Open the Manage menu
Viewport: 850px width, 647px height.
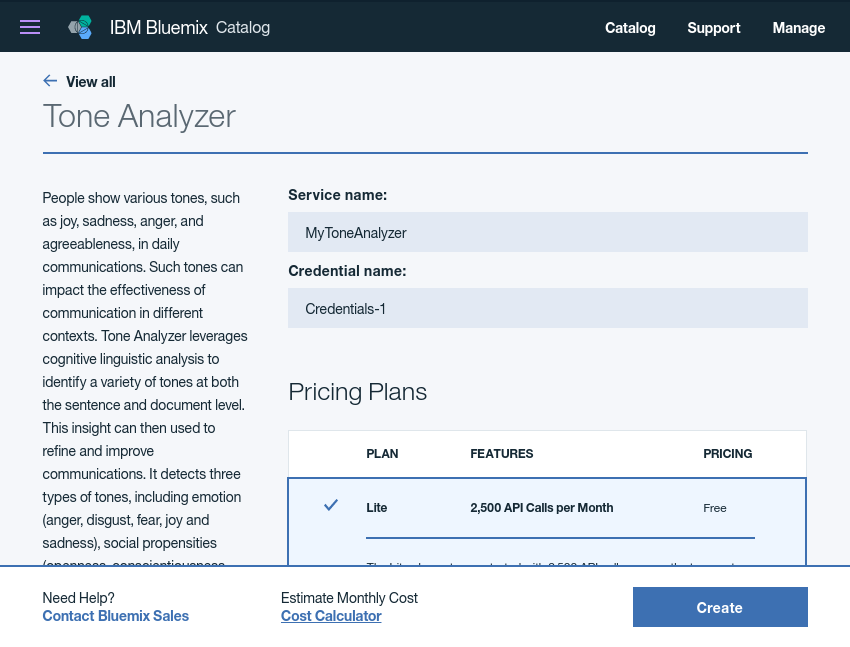coord(799,28)
